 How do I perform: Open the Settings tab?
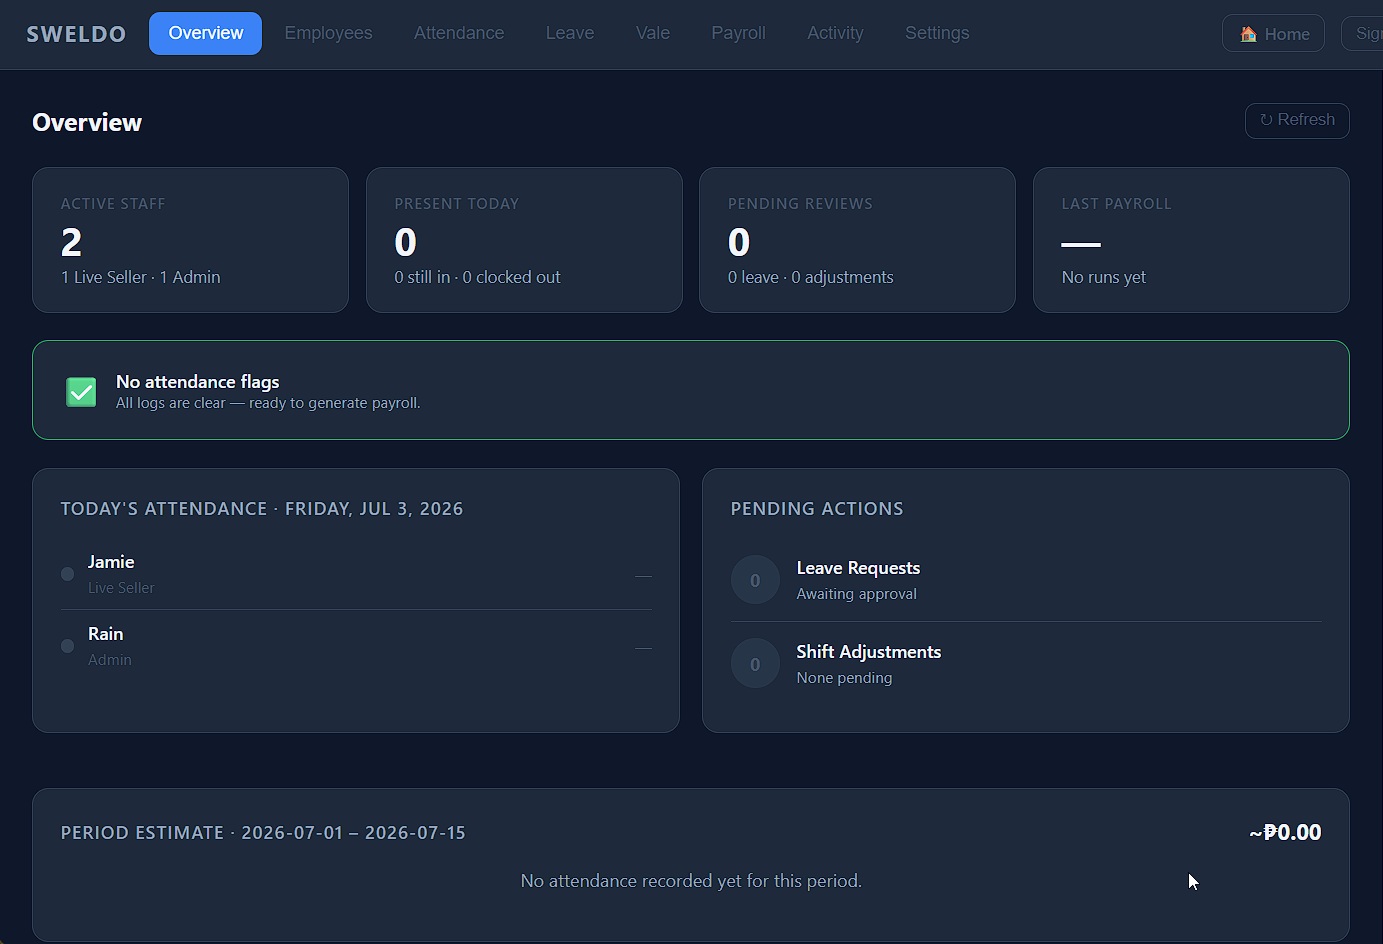pos(937,33)
